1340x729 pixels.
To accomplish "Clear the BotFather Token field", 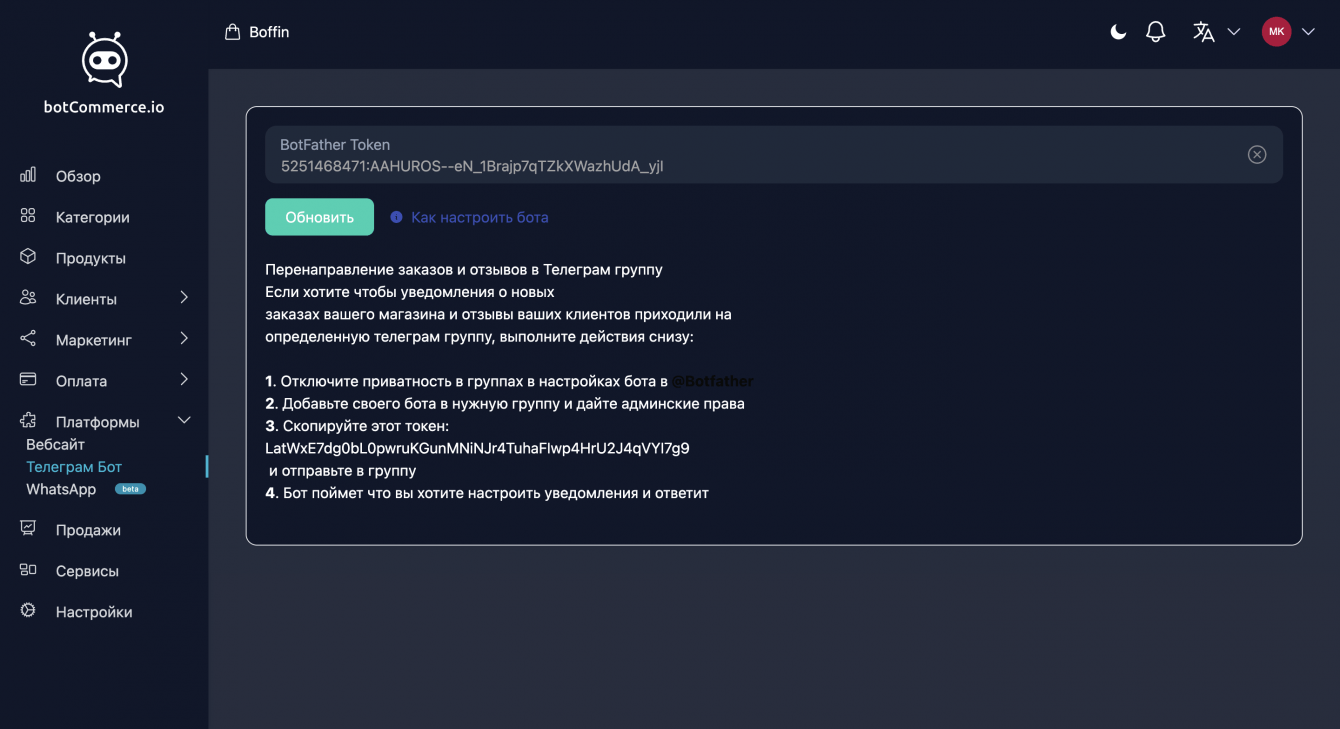I will (x=1257, y=154).
